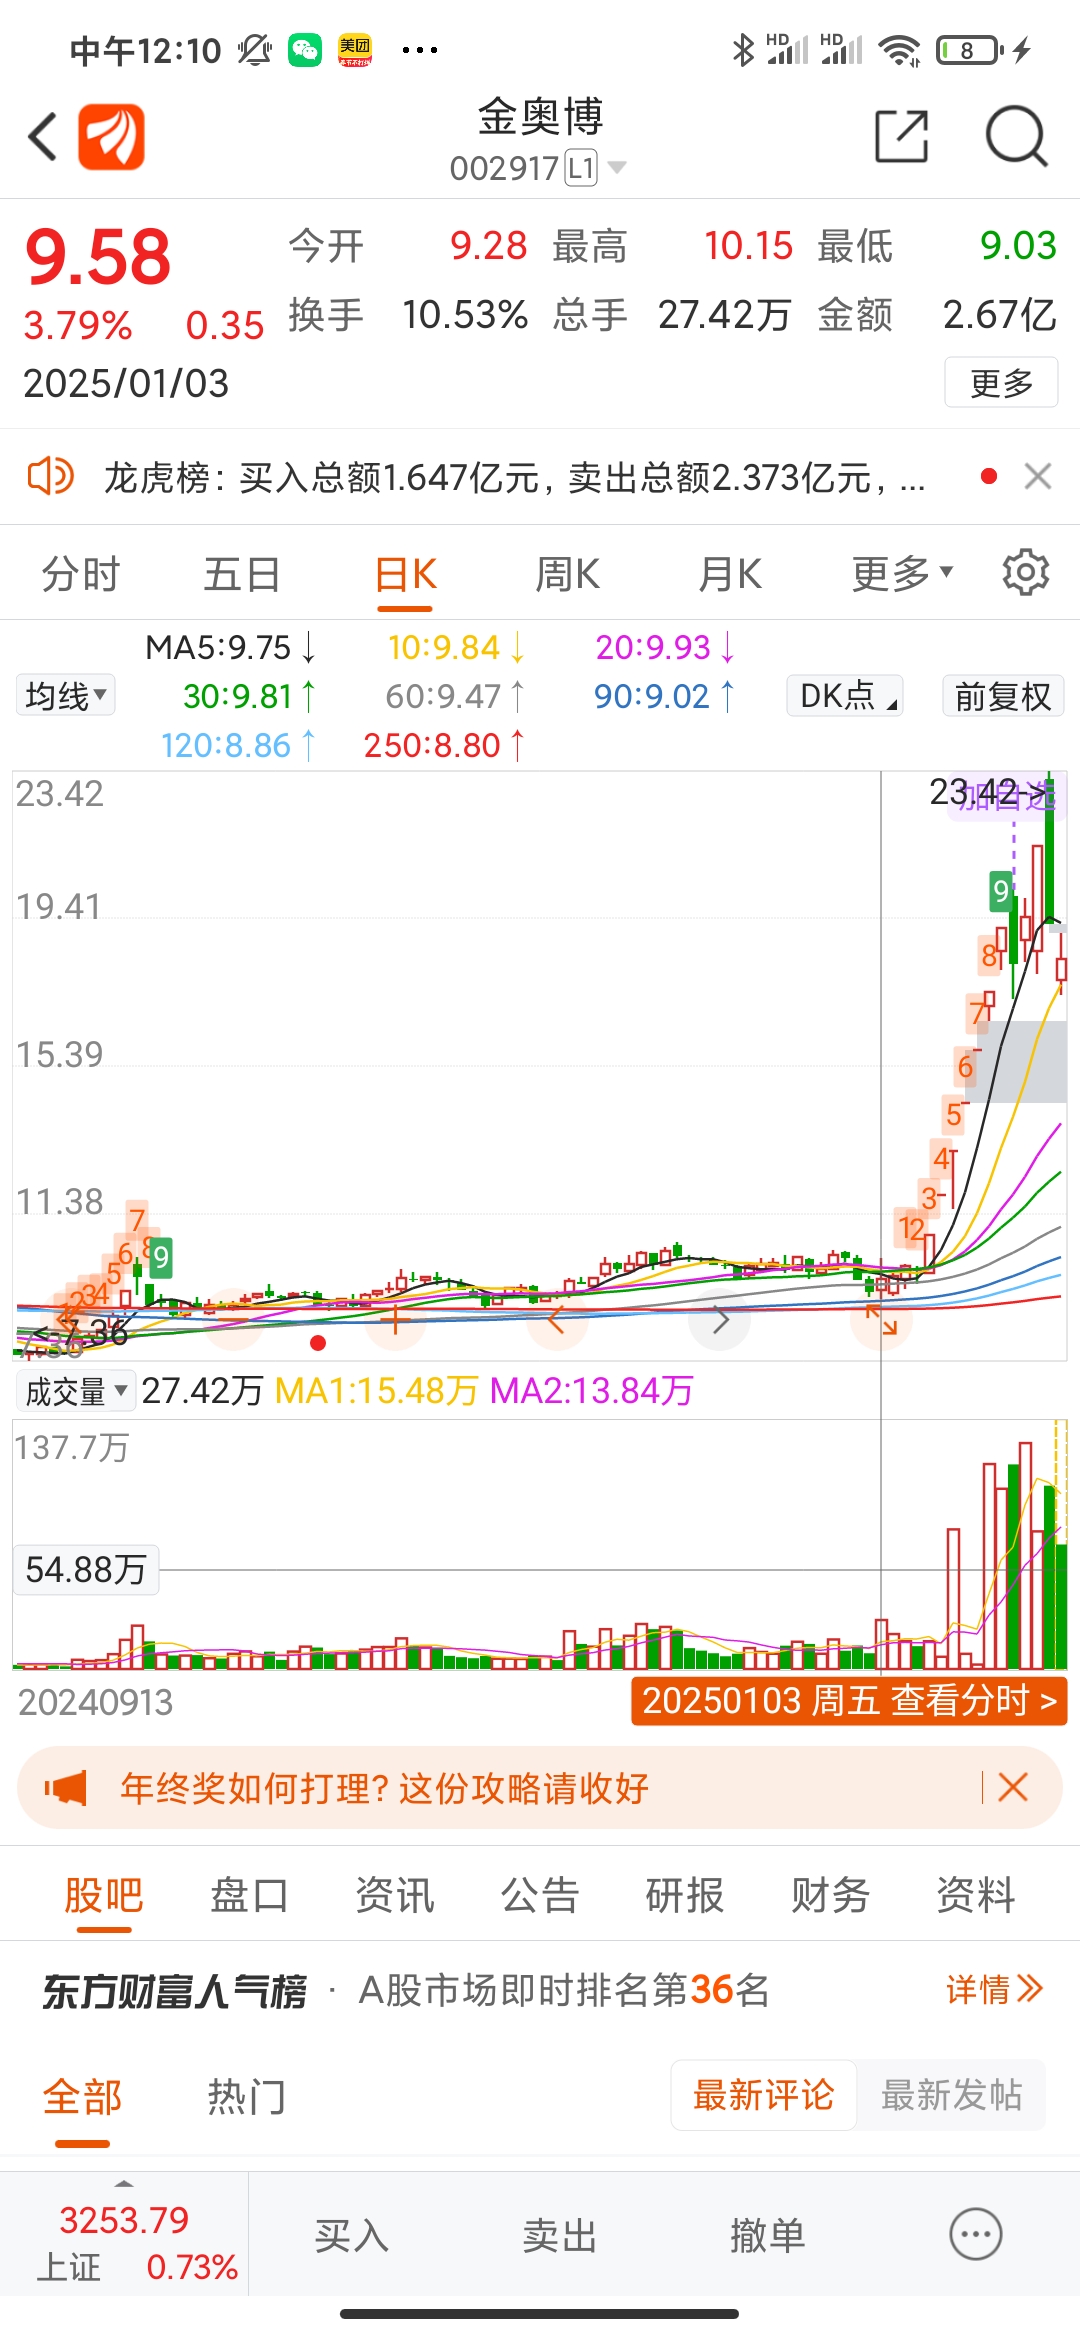1080x2340 pixels.
Task: Tap 详情 link for popularity ranking
Action: (x=994, y=1989)
